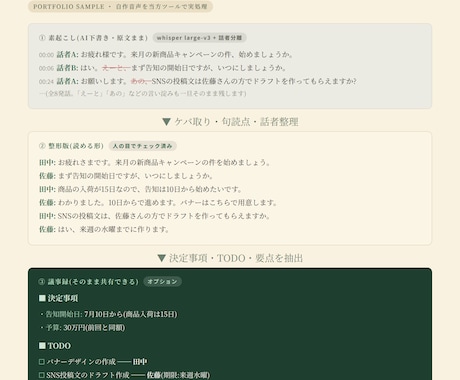
Task: Click the line '田中: 商品の入荷が15日なので…'
Action: [140, 189]
